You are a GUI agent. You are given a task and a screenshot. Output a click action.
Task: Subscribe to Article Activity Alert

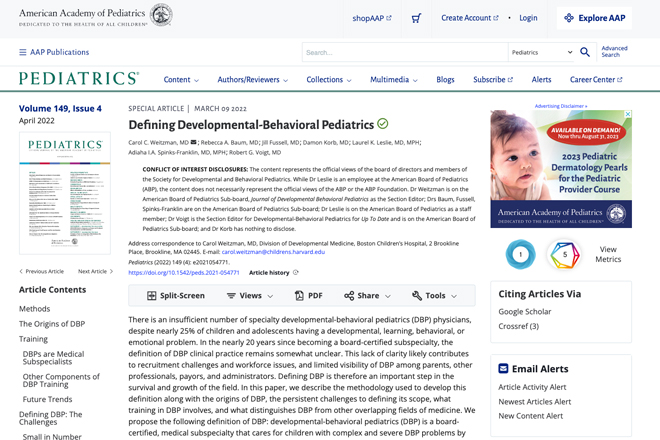tap(532, 387)
